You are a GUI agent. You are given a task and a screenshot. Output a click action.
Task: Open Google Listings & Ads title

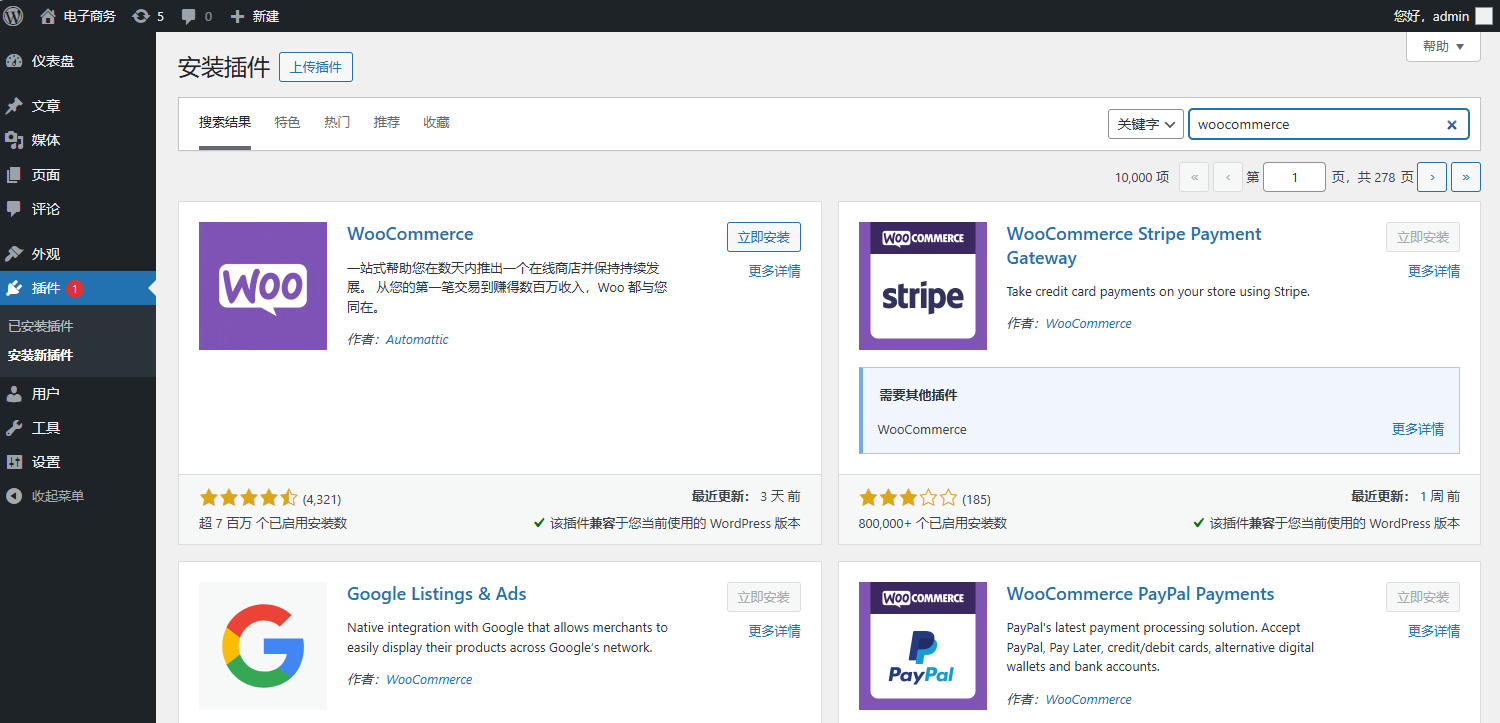[x=437, y=594]
